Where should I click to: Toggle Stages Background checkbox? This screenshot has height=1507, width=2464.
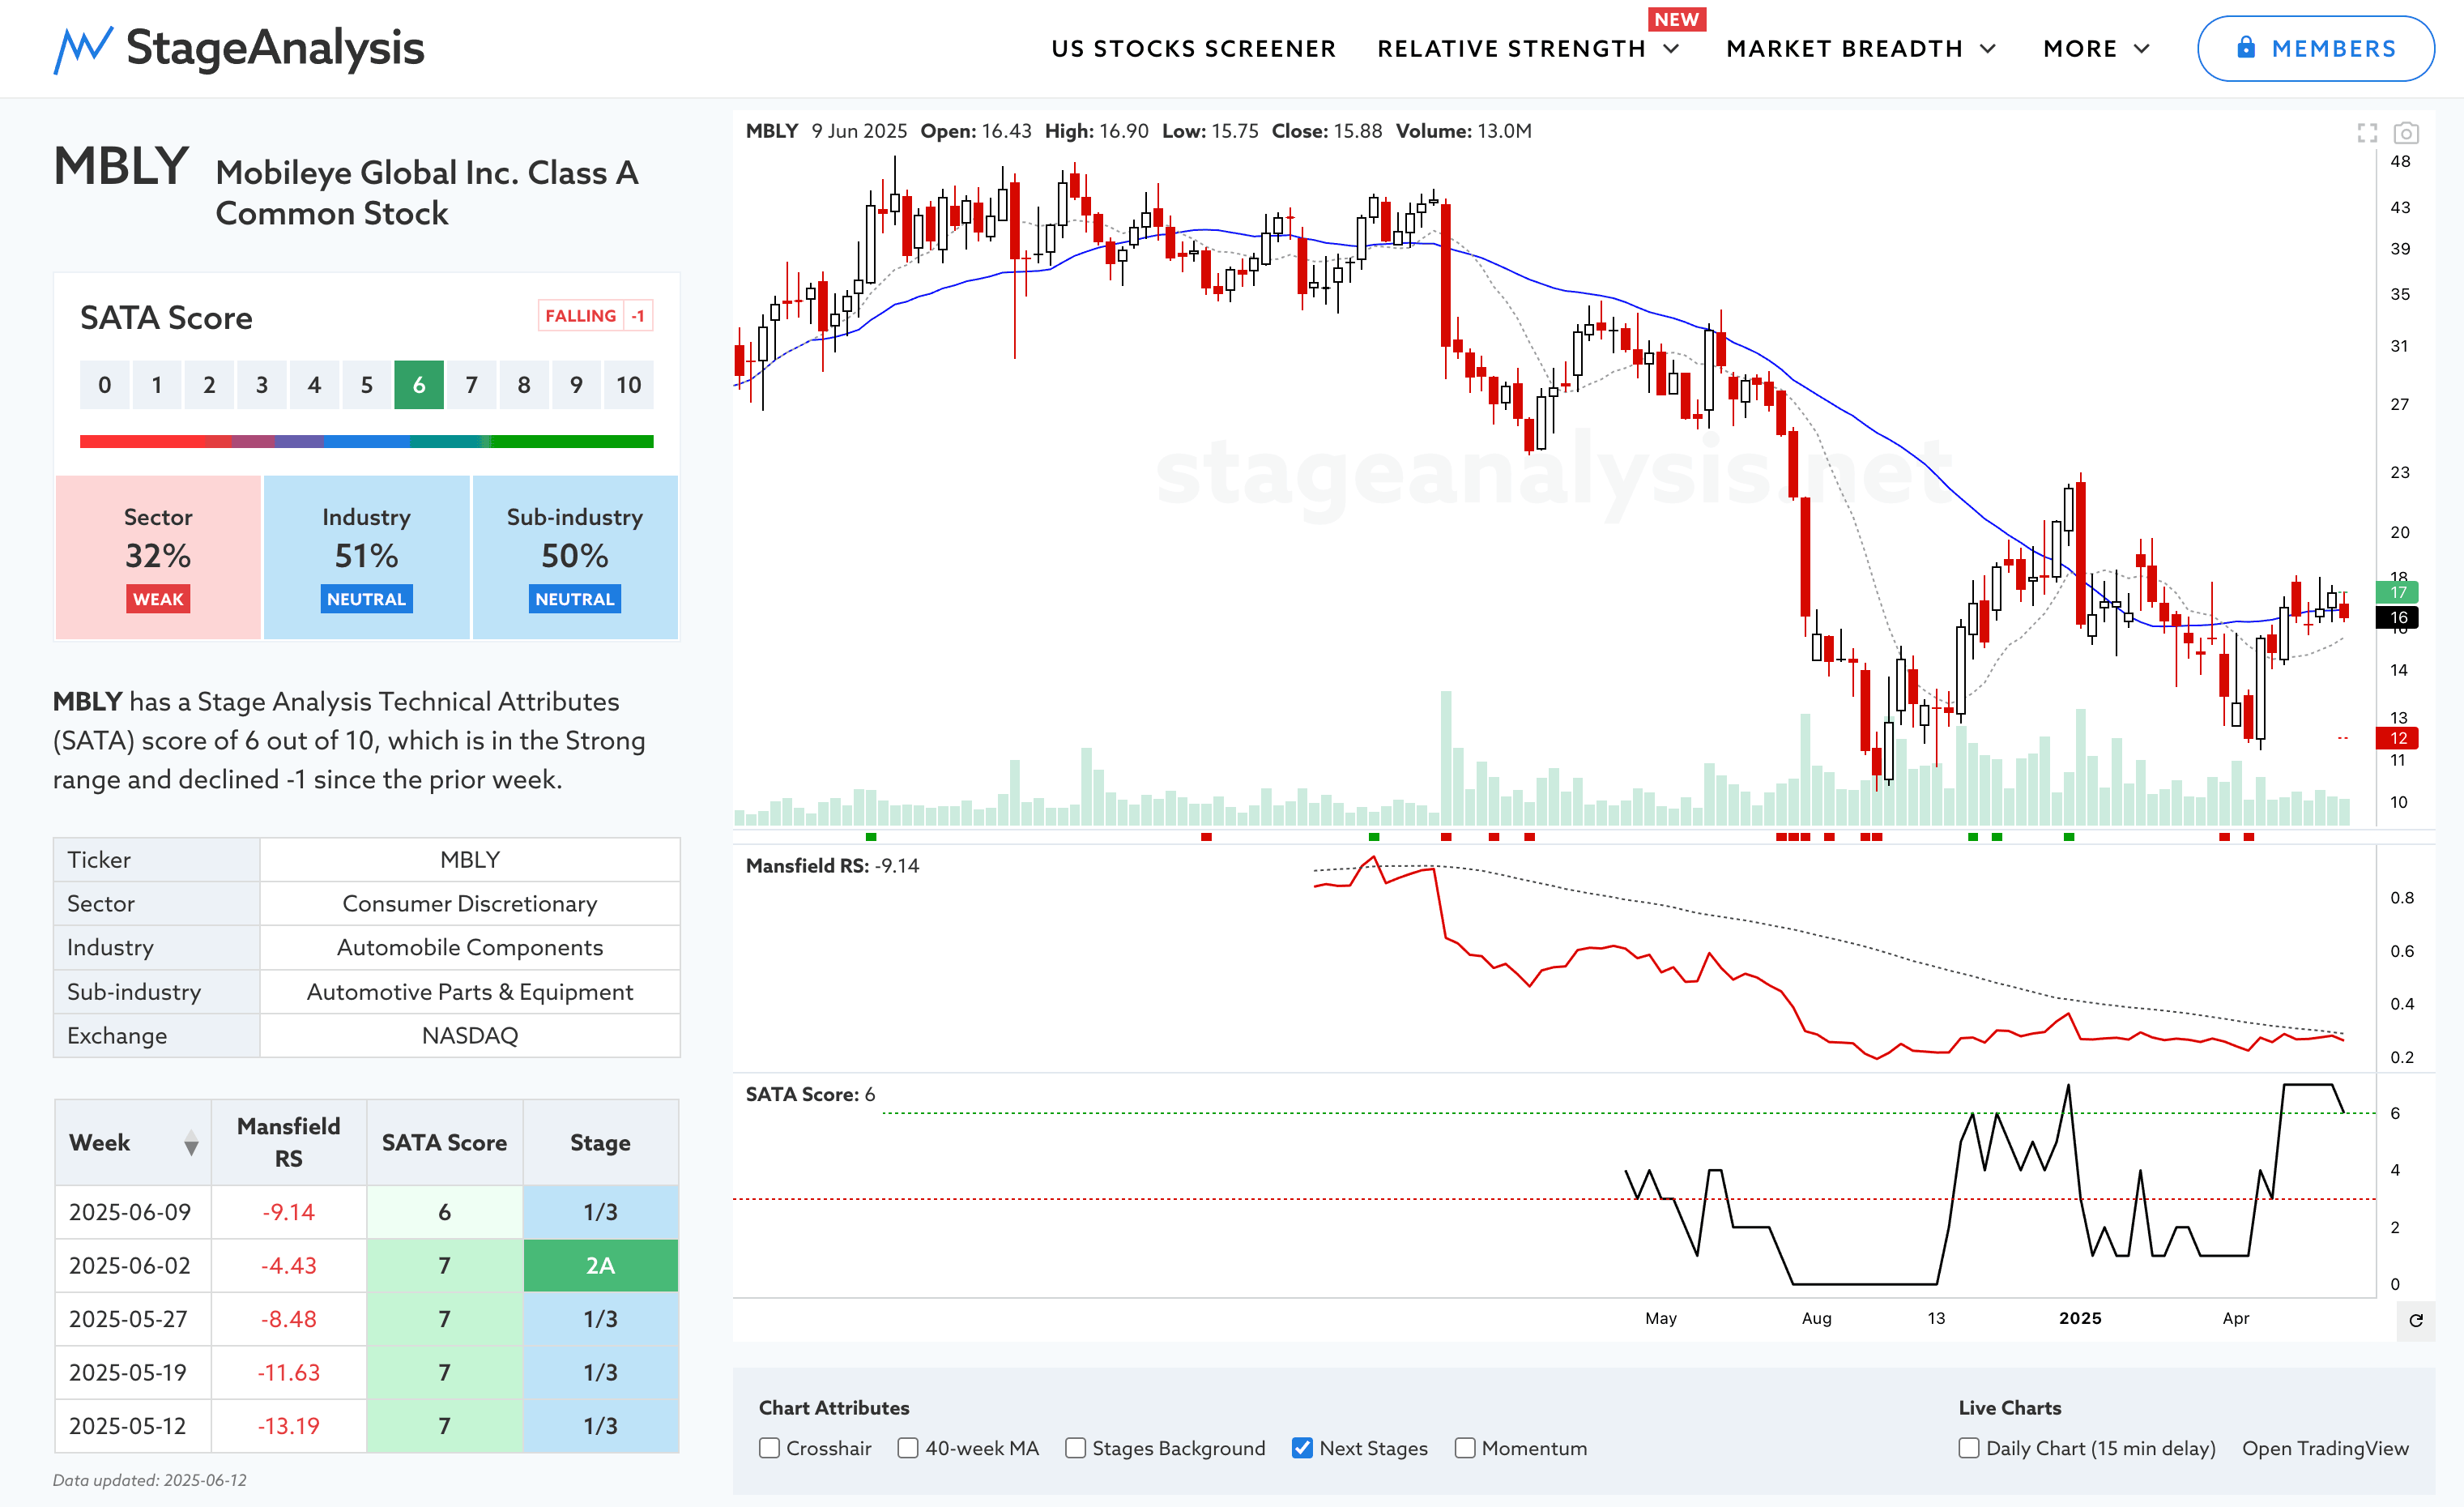(x=1075, y=1448)
